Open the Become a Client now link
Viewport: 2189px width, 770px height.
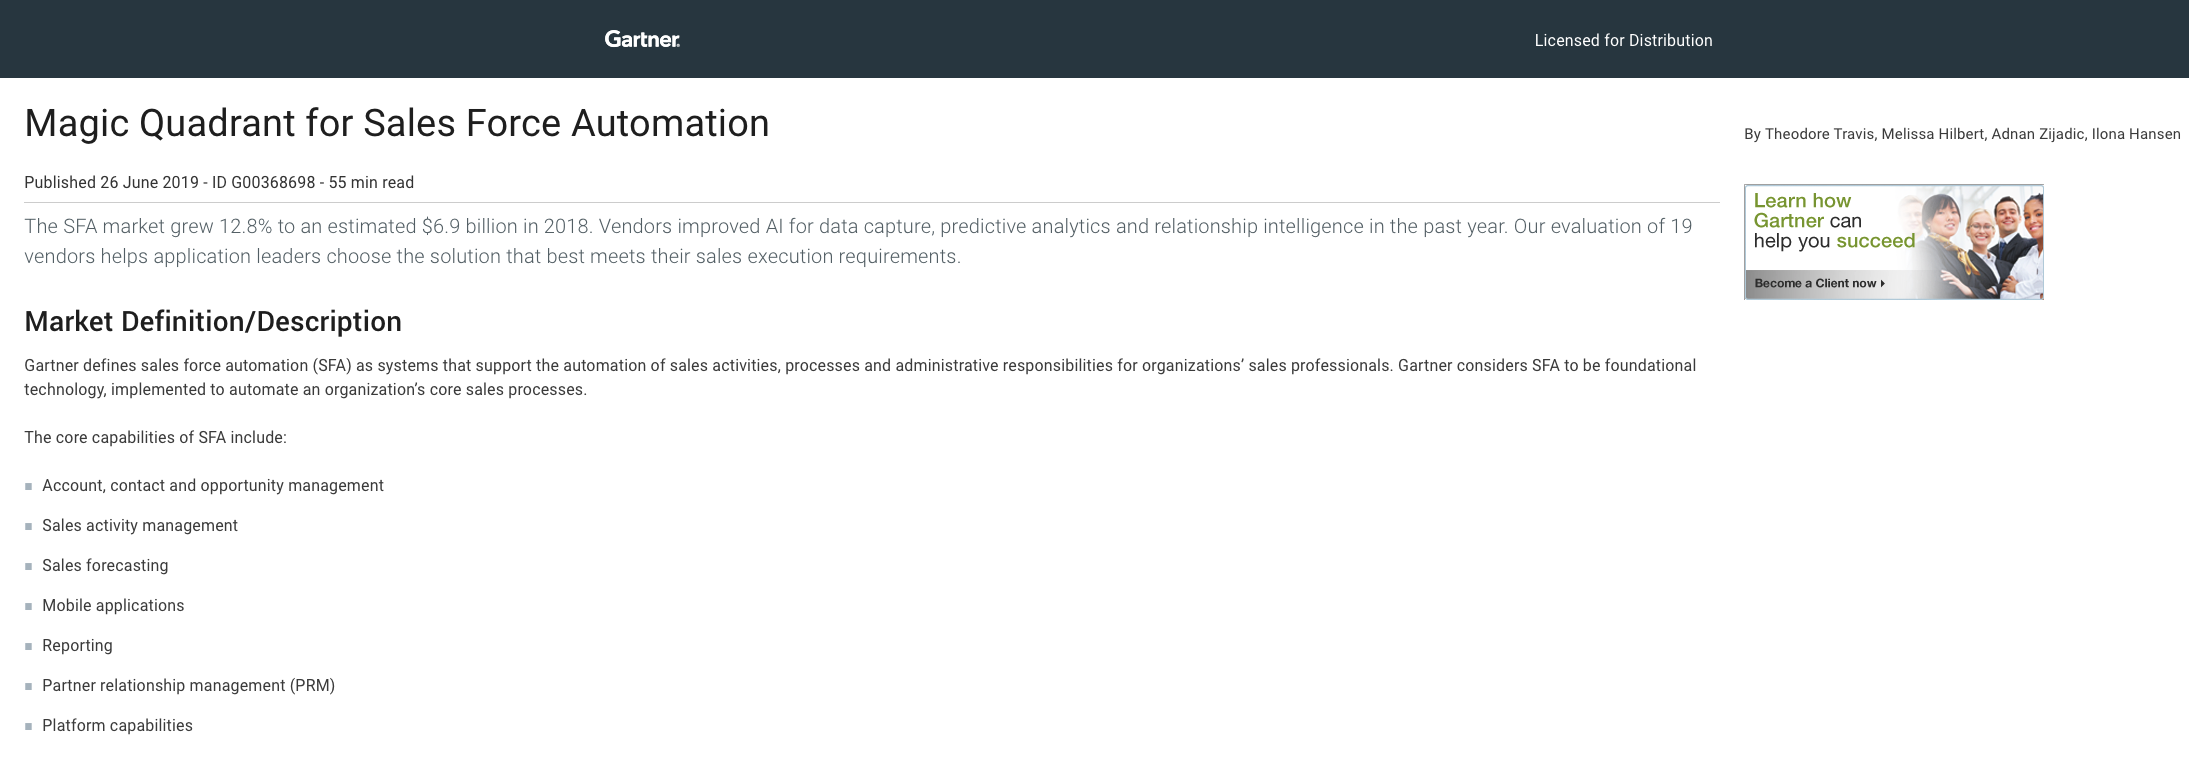pyautogui.click(x=1815, y=283)
